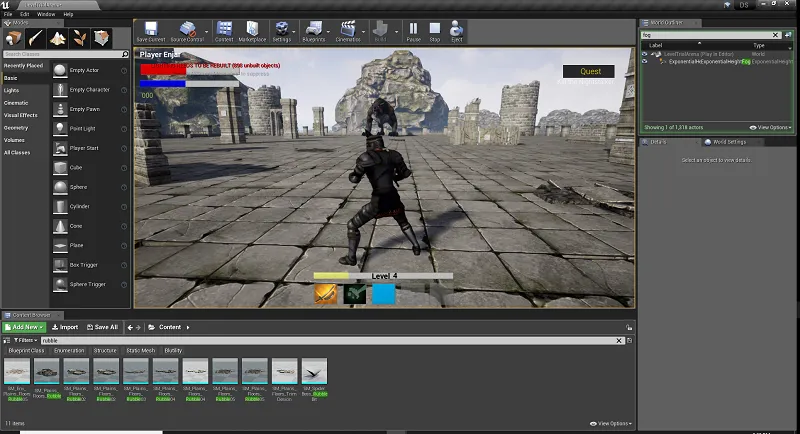Pick the Plane shape icon
The width and height of the screenshot is (800, 434).
click(60, 245)
